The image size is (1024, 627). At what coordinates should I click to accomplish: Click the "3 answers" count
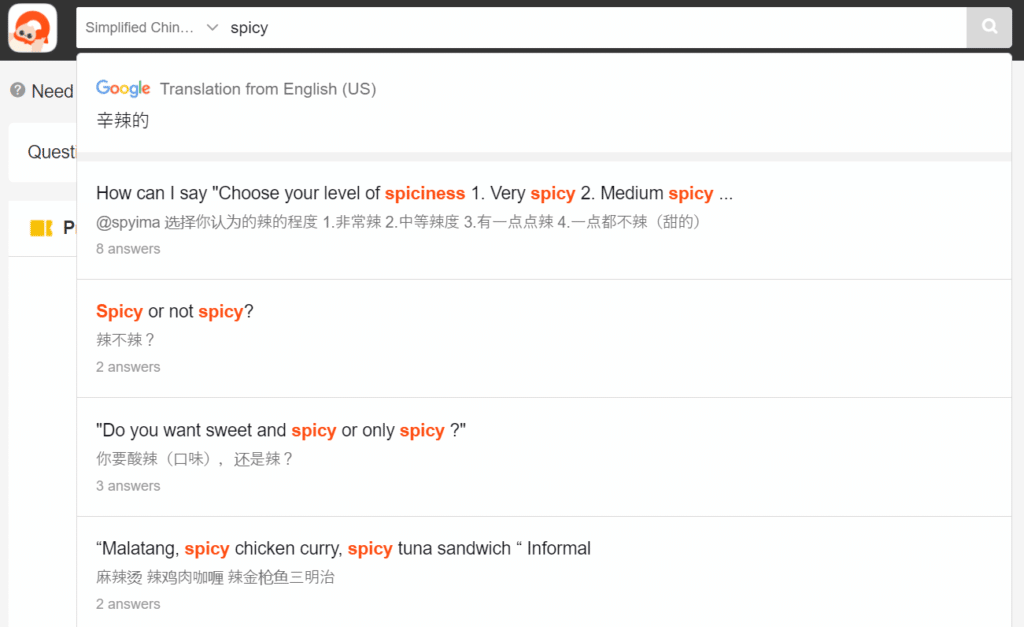click(128, 486)
